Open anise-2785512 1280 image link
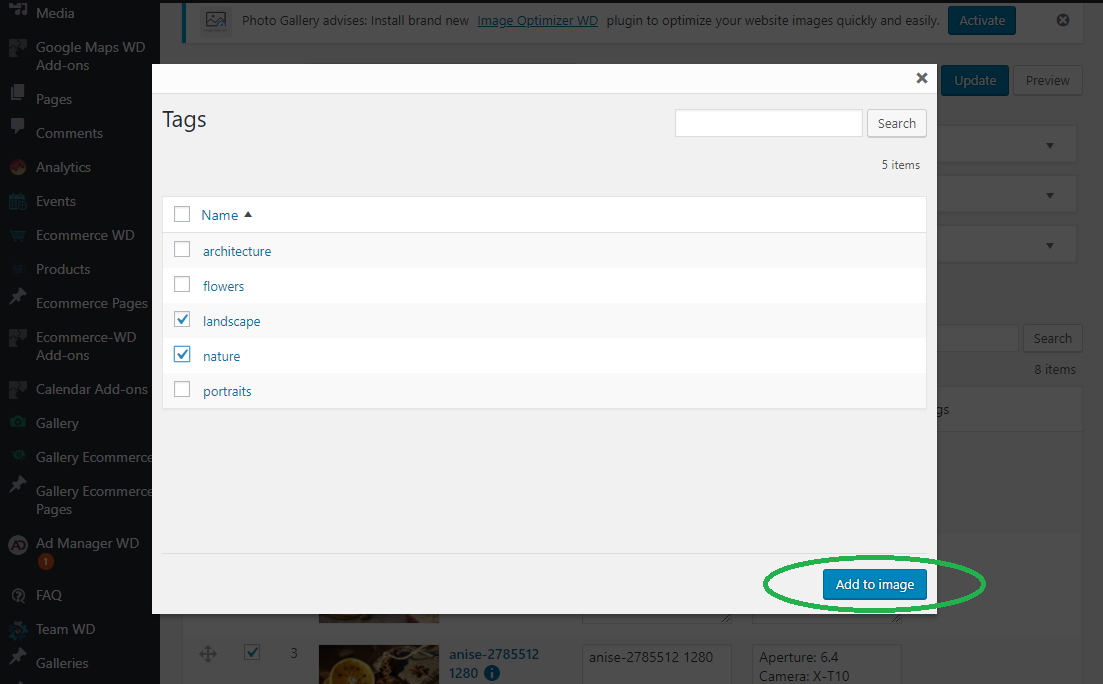Viewport: 1103px width, 684px height. tap(494, 664)
